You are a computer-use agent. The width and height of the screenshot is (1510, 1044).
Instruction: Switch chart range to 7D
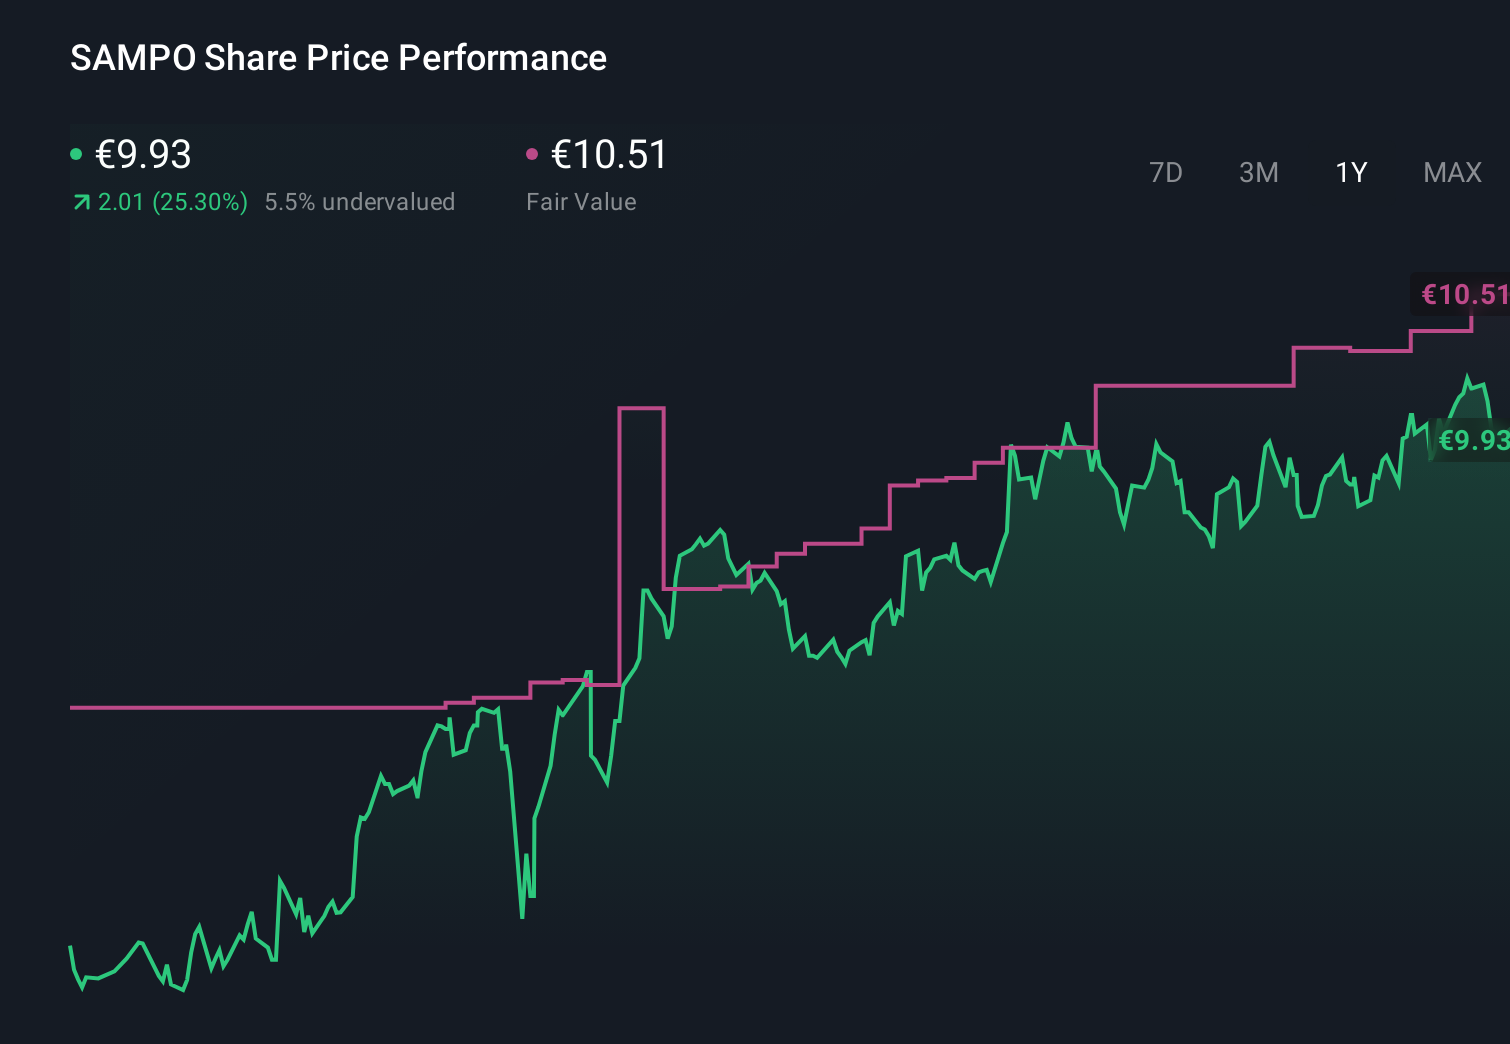pos(1165,173)
